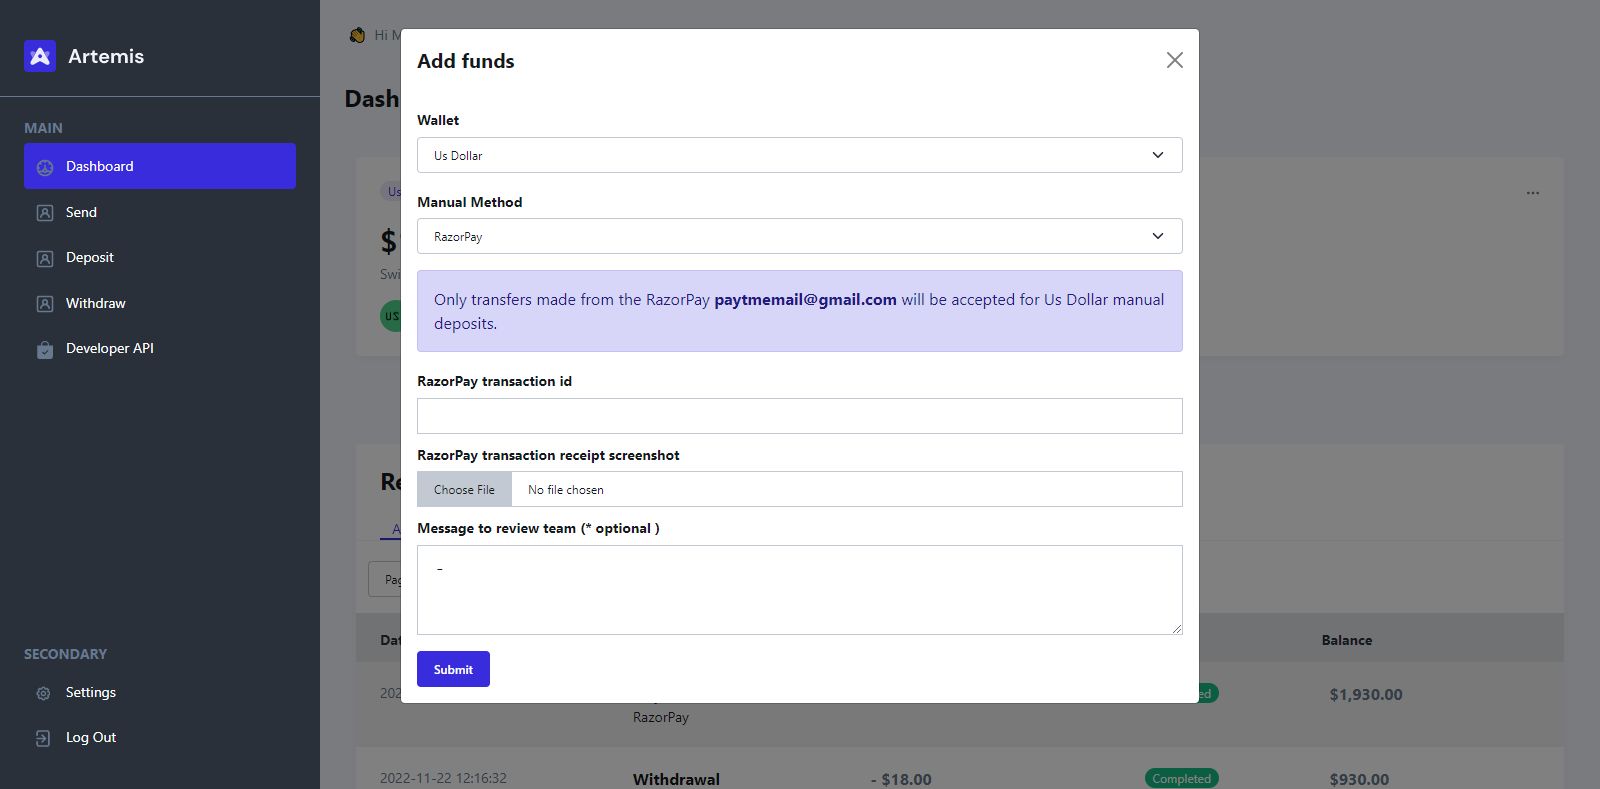Click the Withdraw sidebar icon
Screen dimensions: 1600x789
45,304
